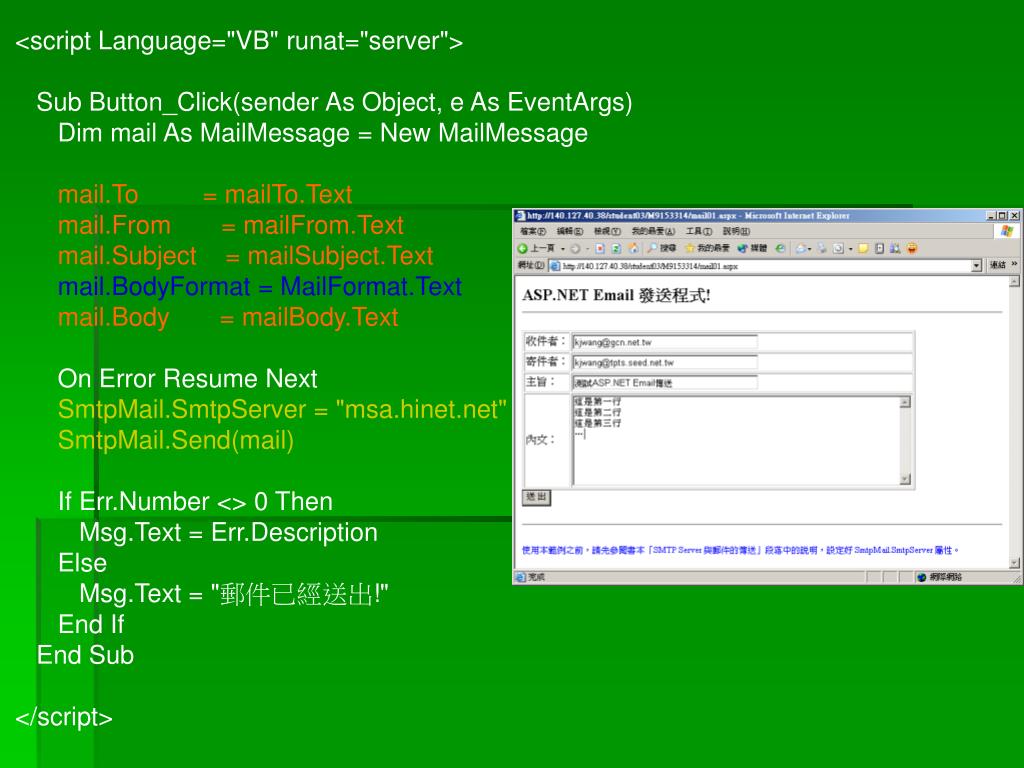Viewport: 1024px width, 768px height.
Task: Click the heading ASP.NET Email 發送程式!
Action: click(x=616, y=295)
